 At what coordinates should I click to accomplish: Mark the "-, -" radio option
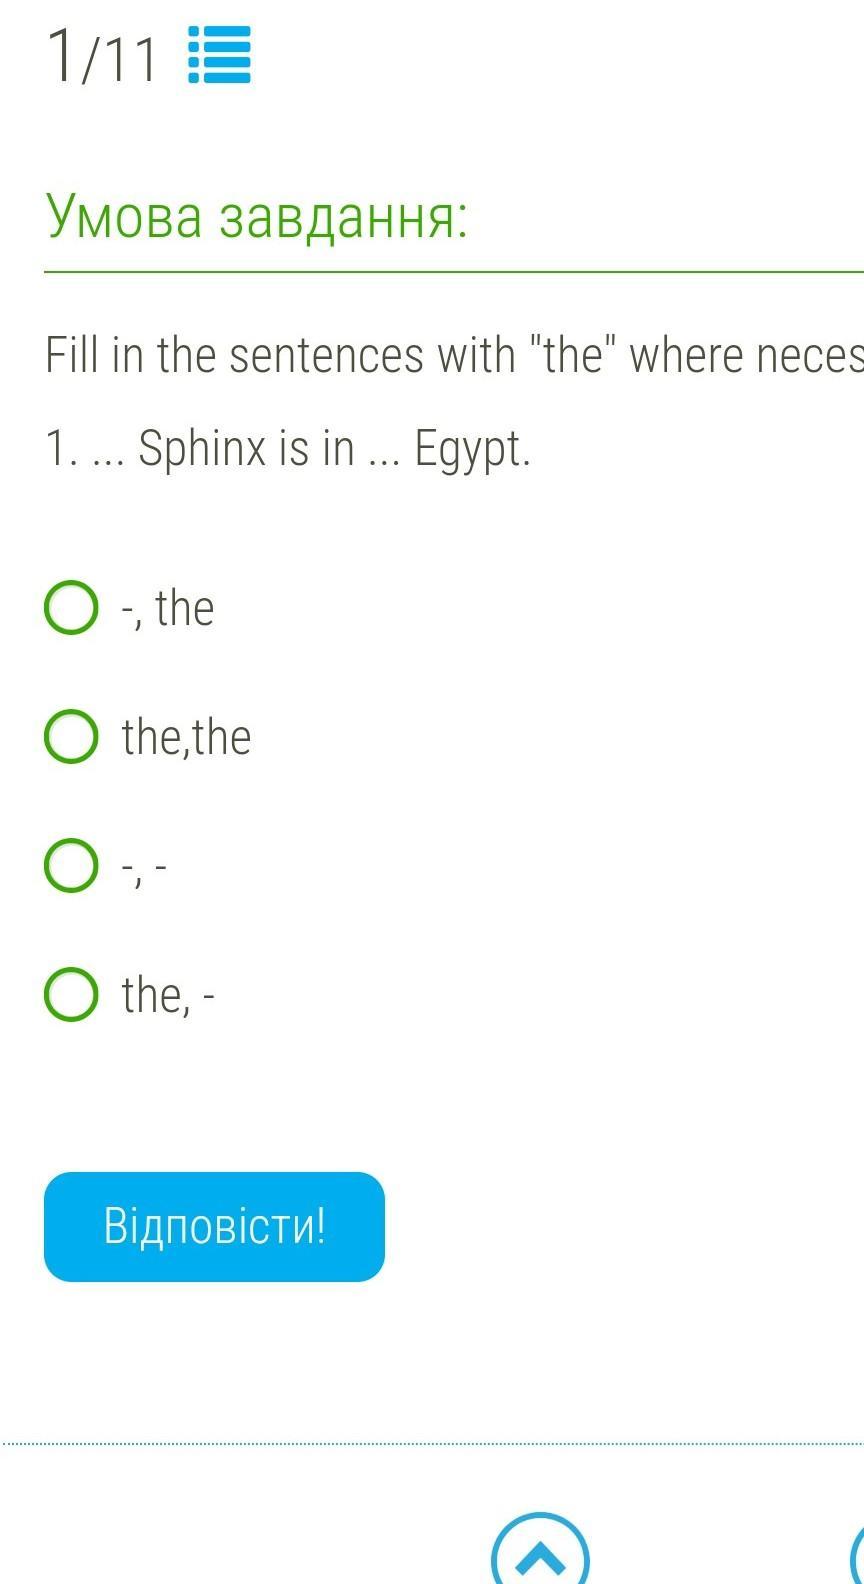(x=72, y=866)
